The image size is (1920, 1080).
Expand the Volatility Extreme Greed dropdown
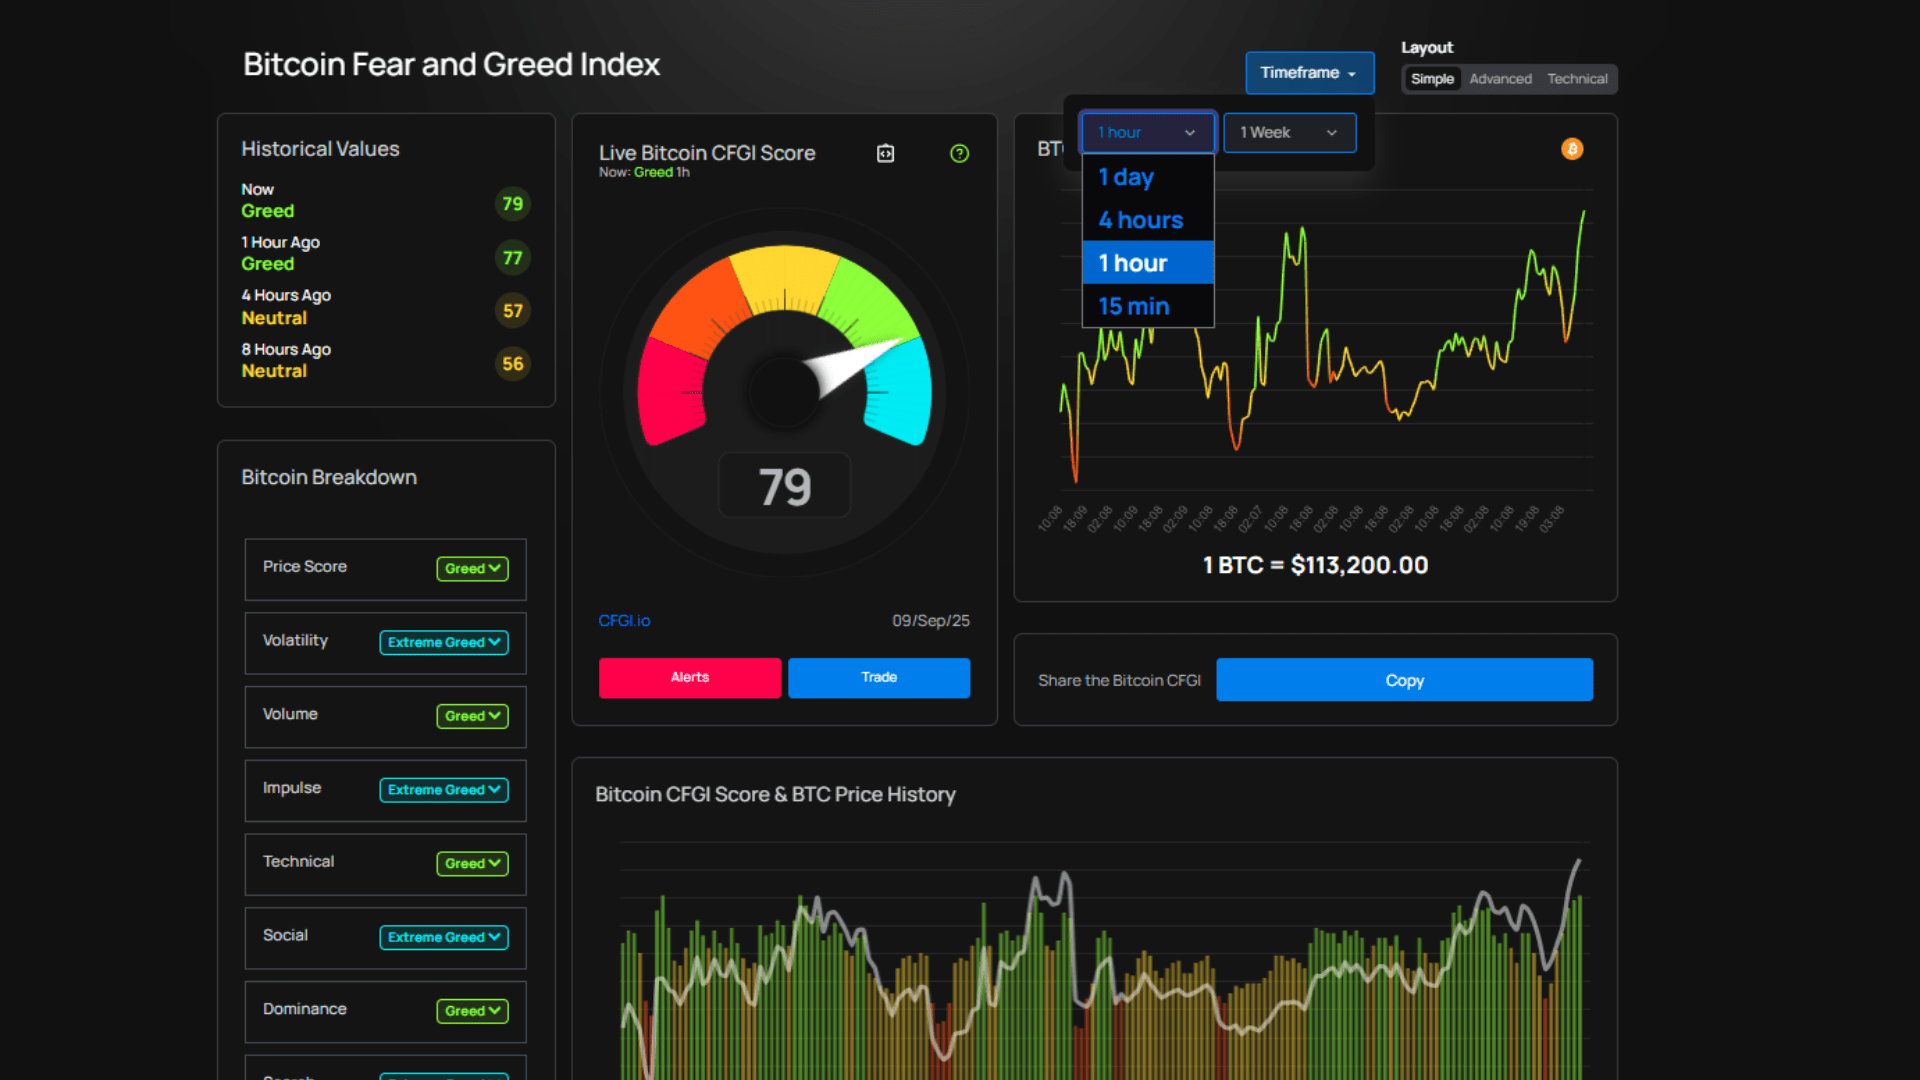(x=444, y=643)
